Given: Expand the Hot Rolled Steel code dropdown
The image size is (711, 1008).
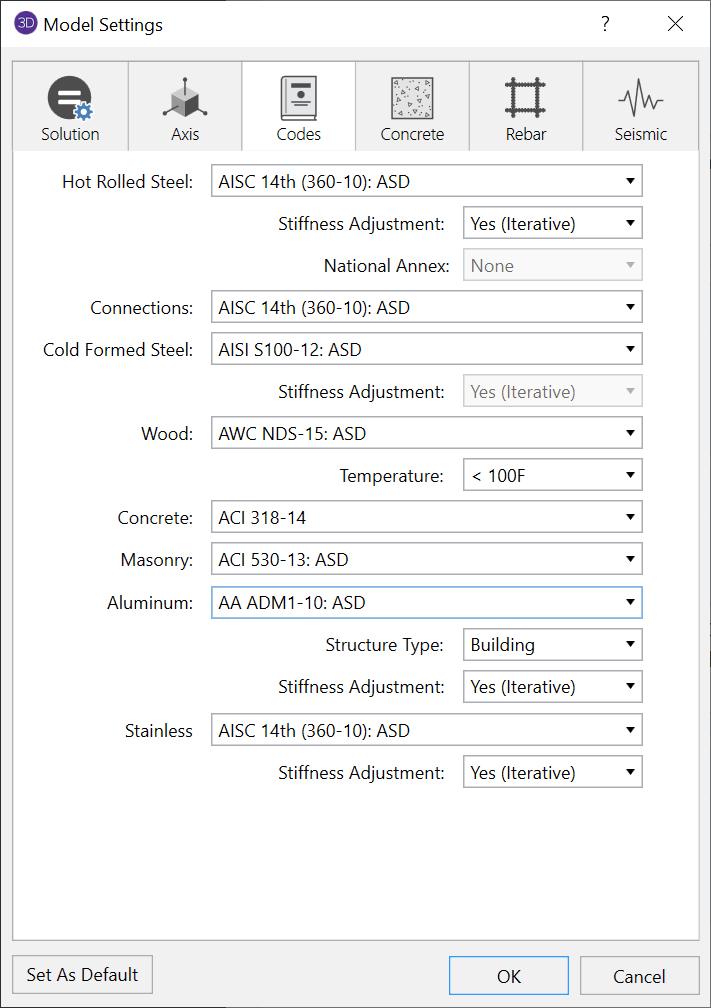Looking at the screenshot, I should pos(426,182).
